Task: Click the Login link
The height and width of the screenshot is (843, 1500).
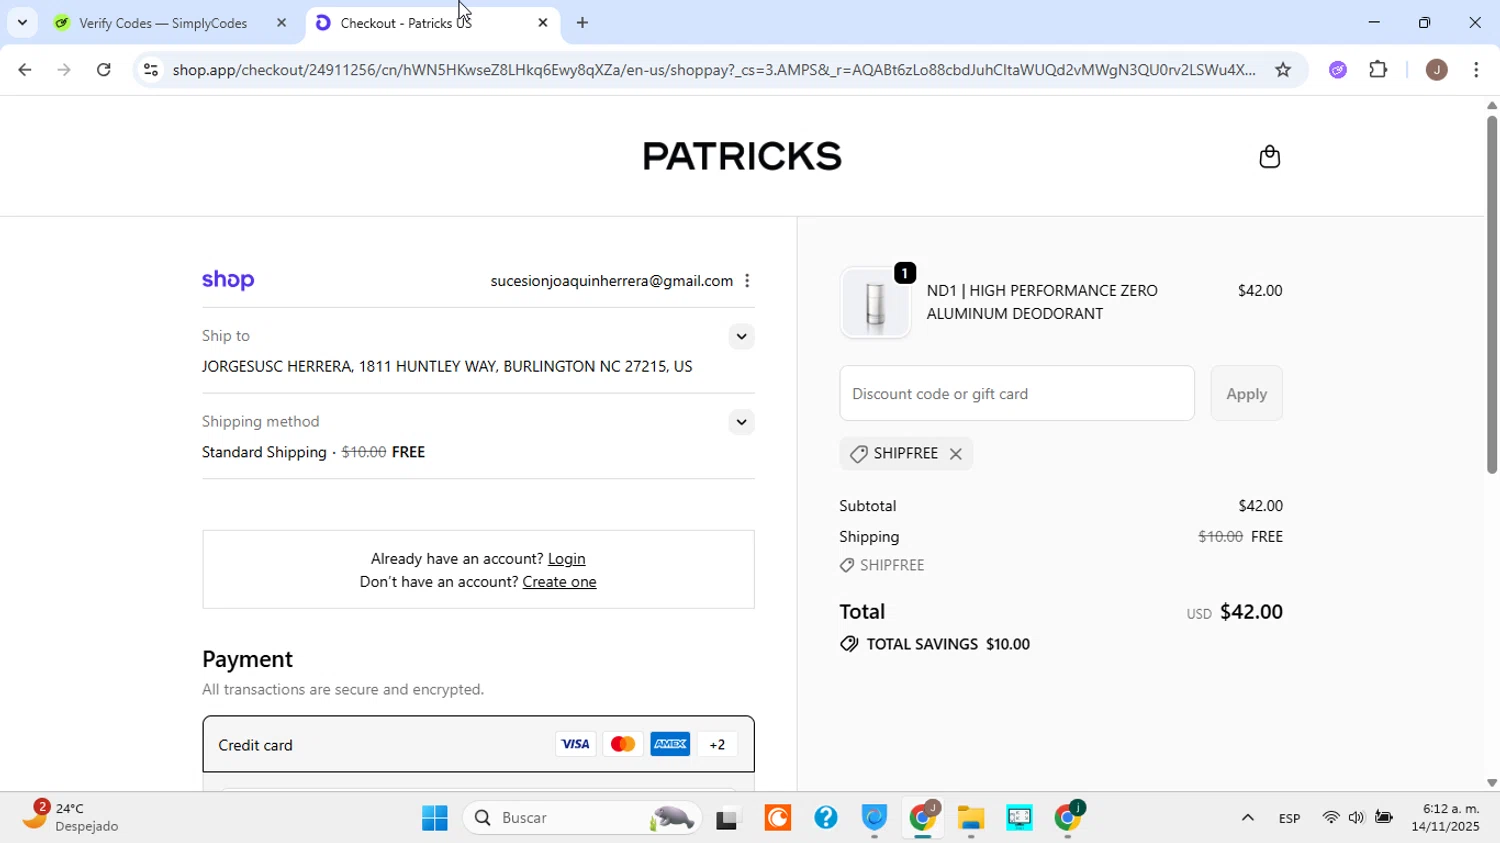Action: [567, 559]
